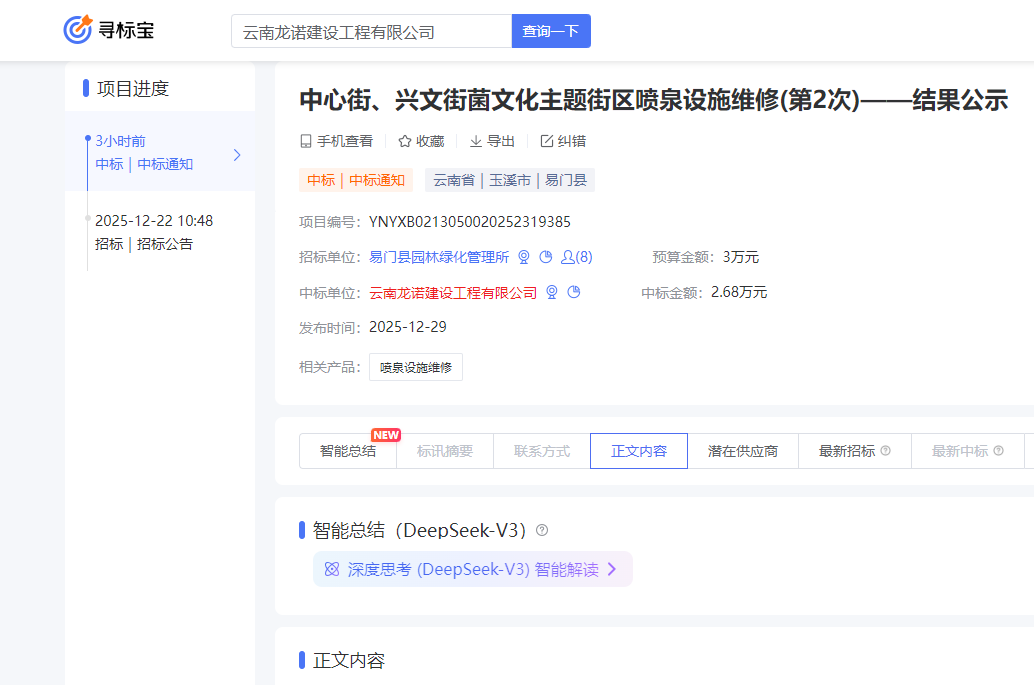Click the 喷泉设施维修 product tag
The height and width of the screenshot is (685, 1034).
(x=416, y=367)
